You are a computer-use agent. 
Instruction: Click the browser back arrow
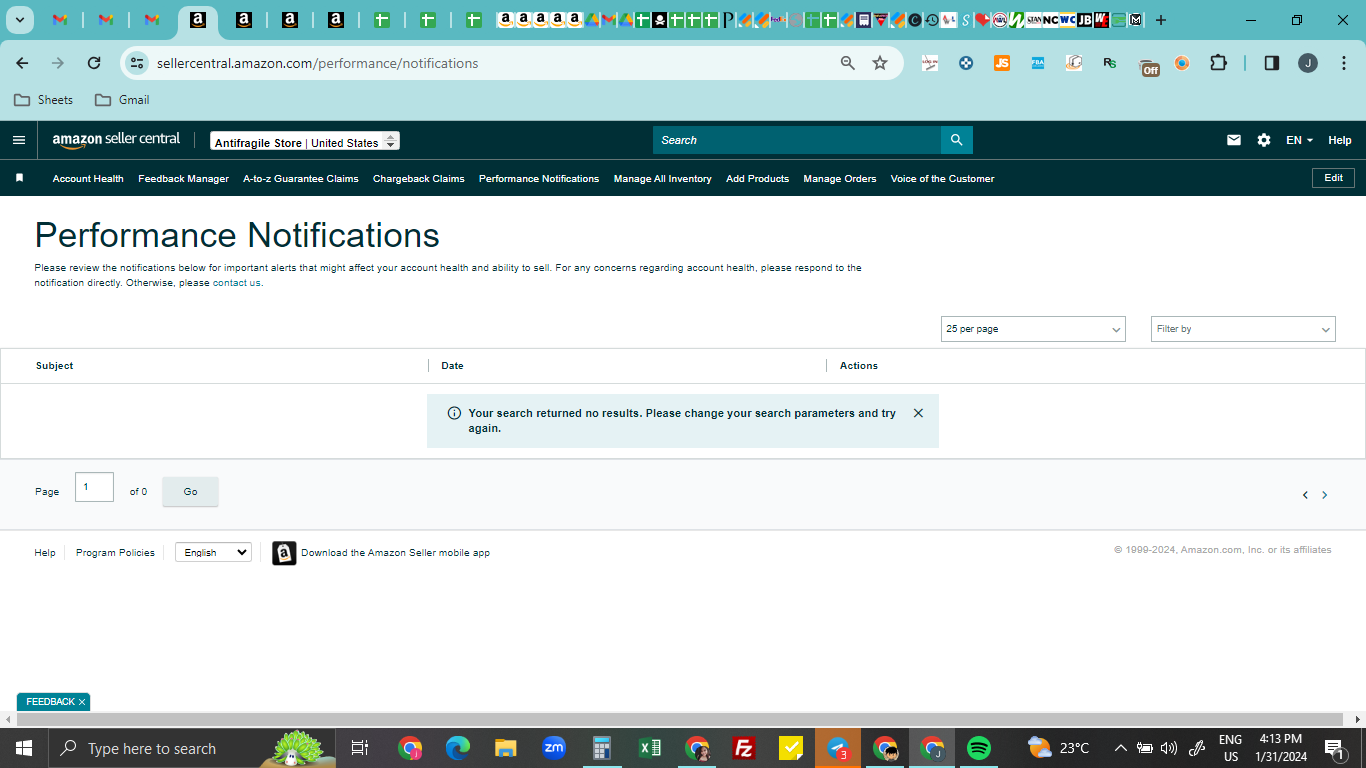tap(22, 63)
